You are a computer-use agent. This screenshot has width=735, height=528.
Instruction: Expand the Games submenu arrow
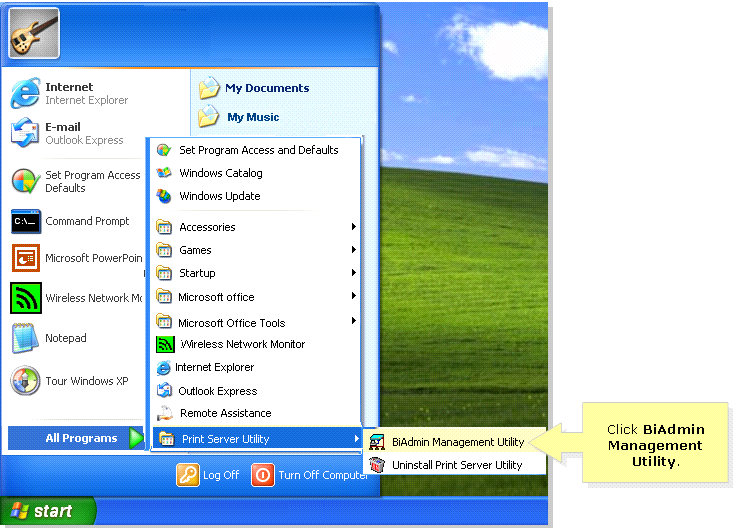(354, 249)
